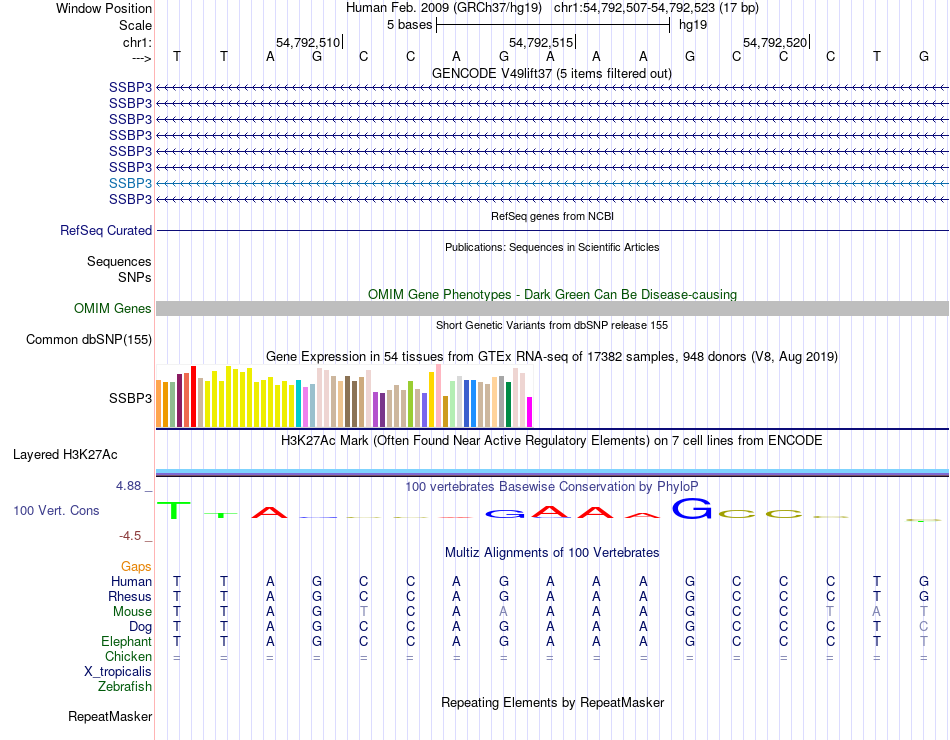Click the Window Position track label
The height and width of the screenshot is (740, 950).
(x=104, y=8)
